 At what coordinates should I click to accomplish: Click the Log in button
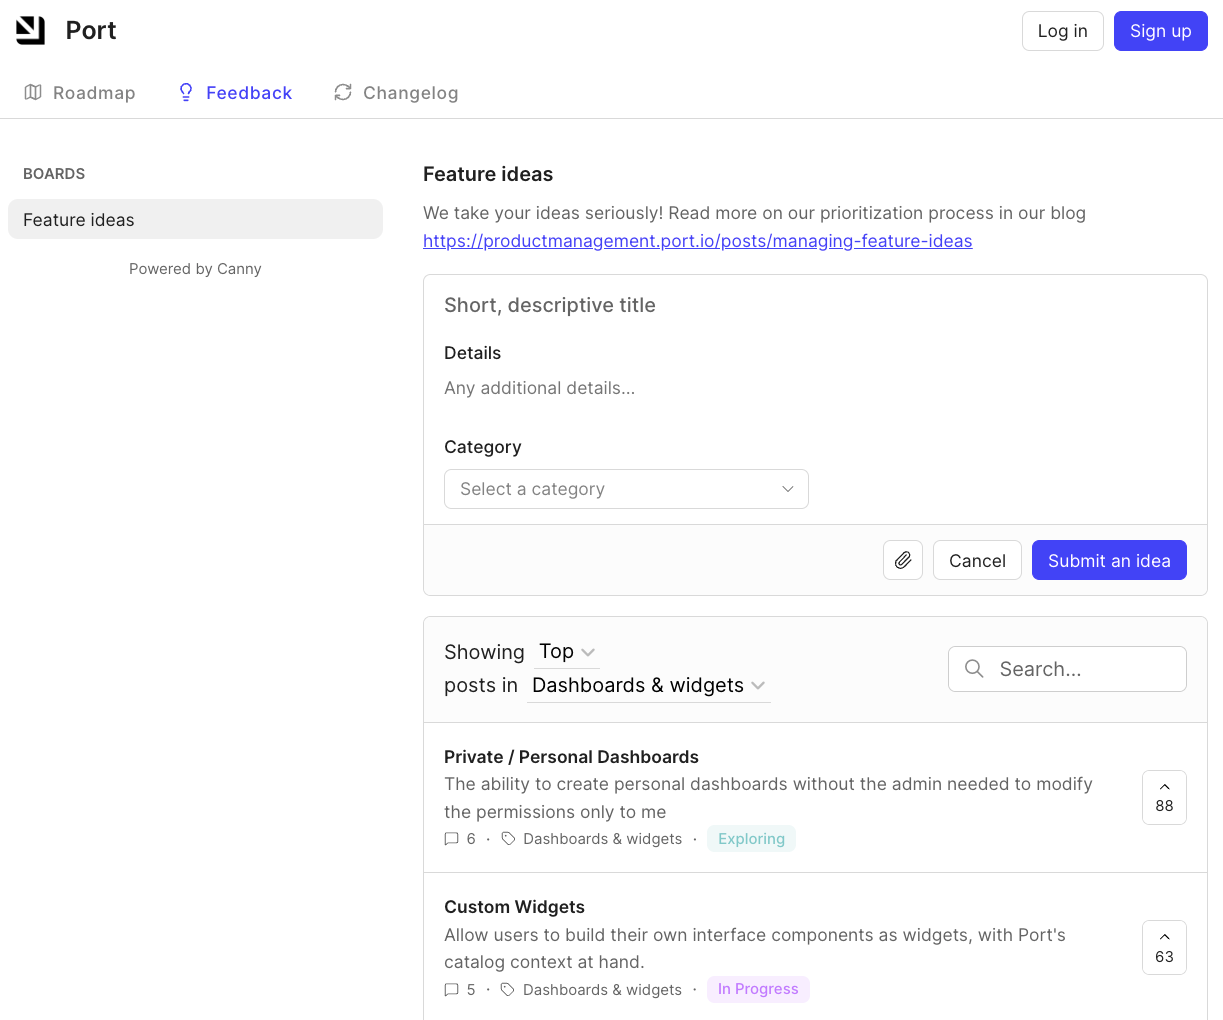click(1062, 31)
